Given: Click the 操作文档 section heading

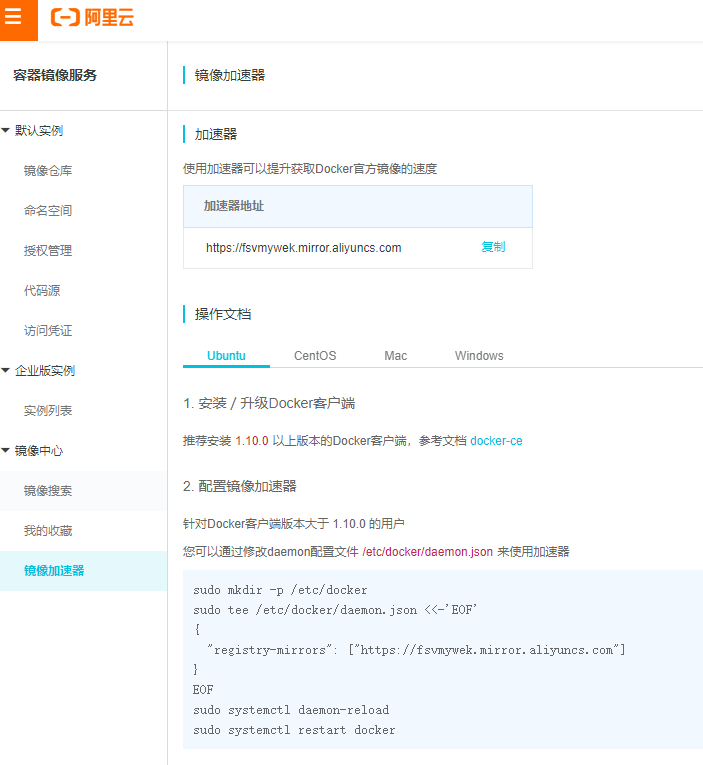Looking at the screenshot, I should click(223, 314).
